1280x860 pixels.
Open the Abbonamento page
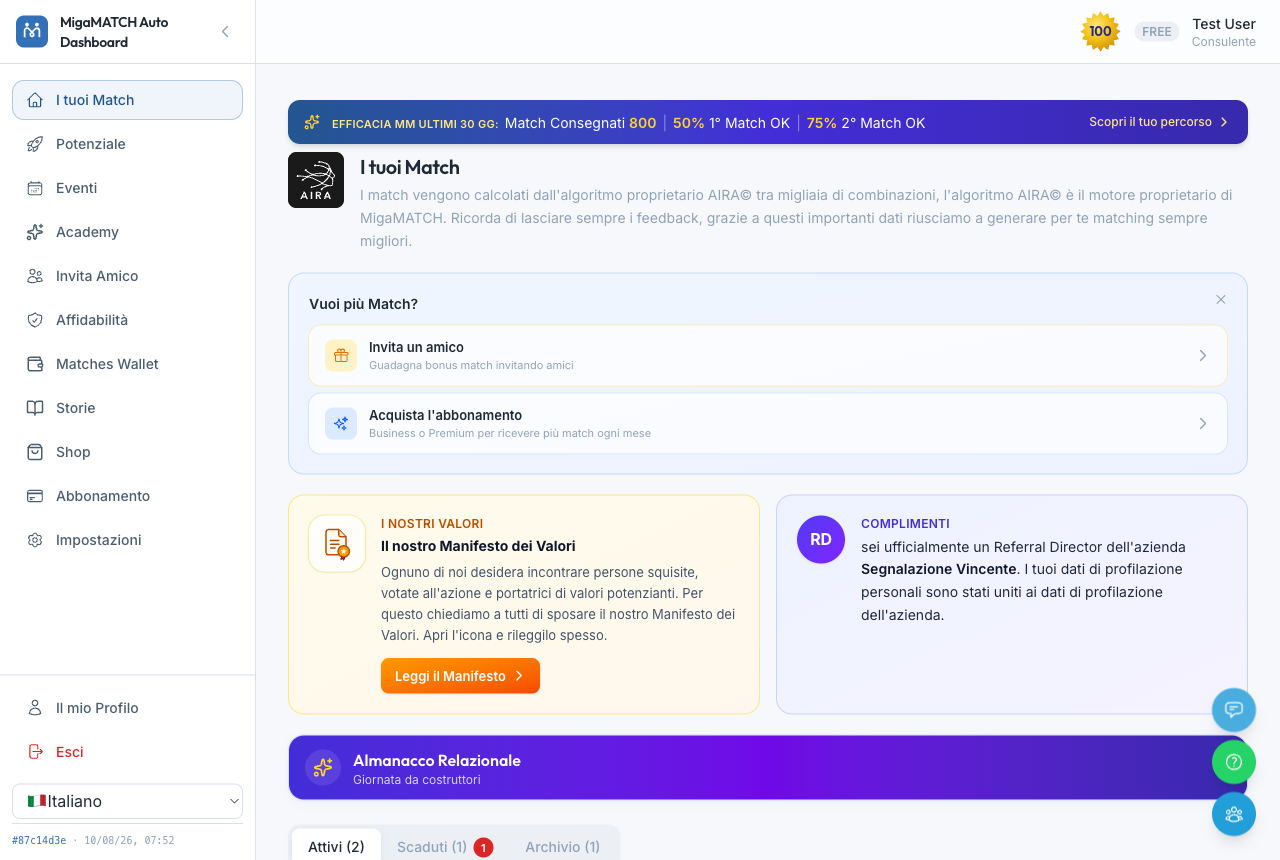pyautogui.click(x=127, y=496)
